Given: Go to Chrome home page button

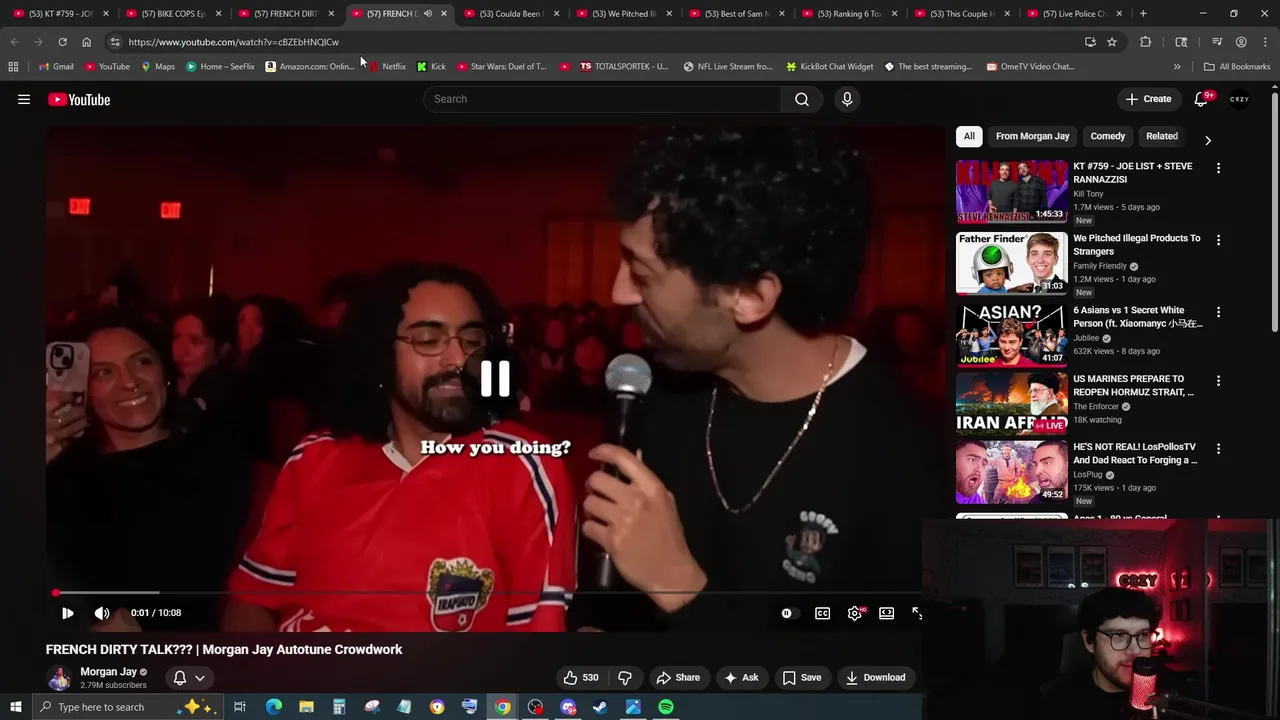Looking at the screenshot, I should coord(86,42).
